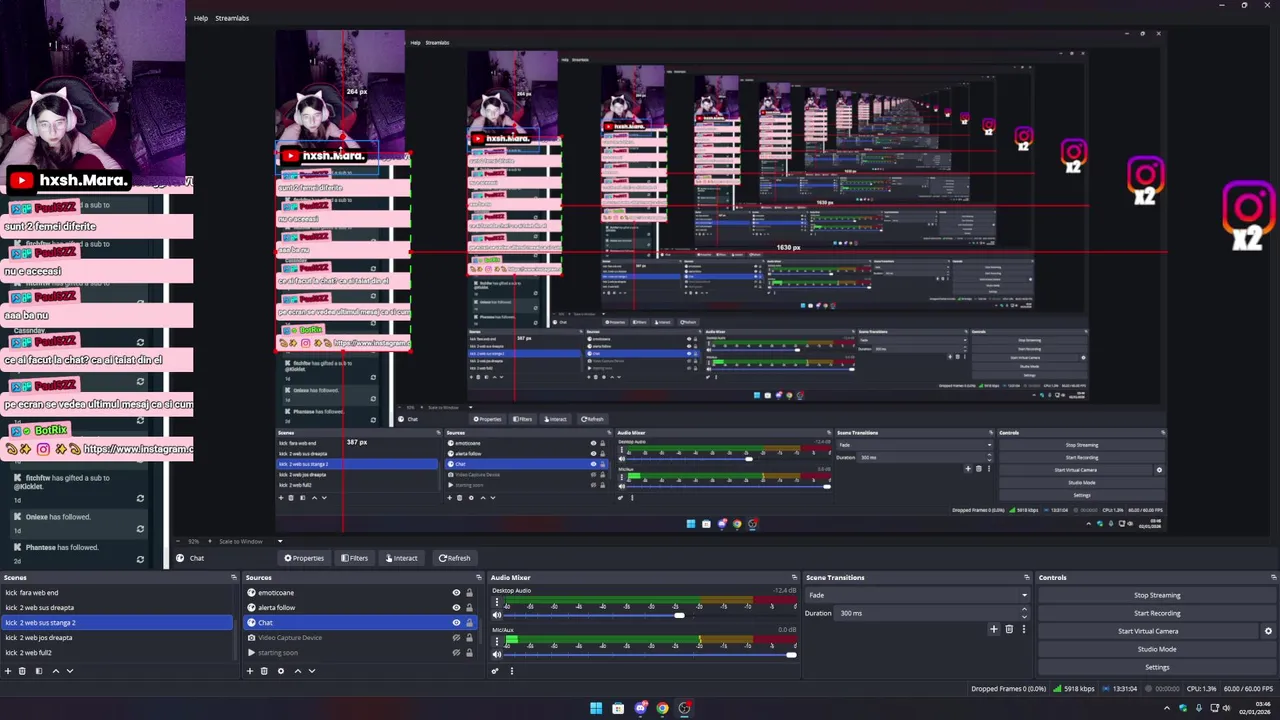Screen dimensions: 1280x720
Task: Open Audio Mixer menu dots at the bottom
Action: (512, 671)
